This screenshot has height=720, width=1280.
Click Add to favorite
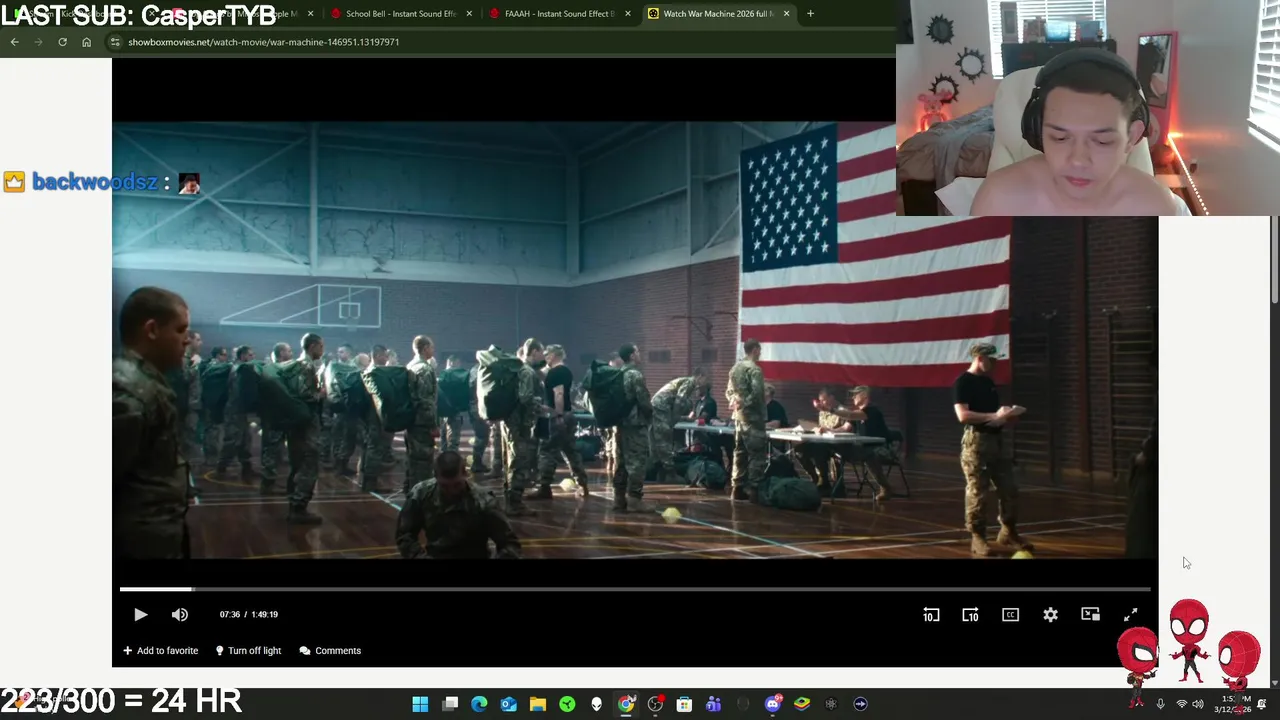tap(160, 651)
